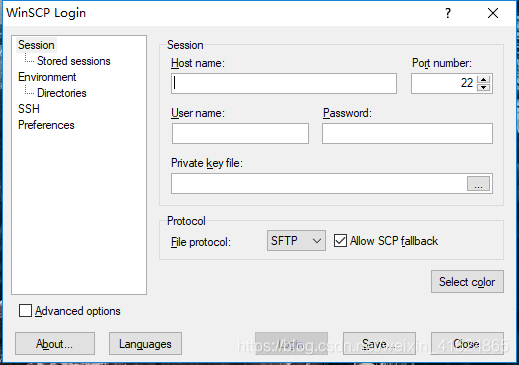This screenshot has width=519, height=365.
Task: Click into the Host name field
Action: [x=284, y=83]
